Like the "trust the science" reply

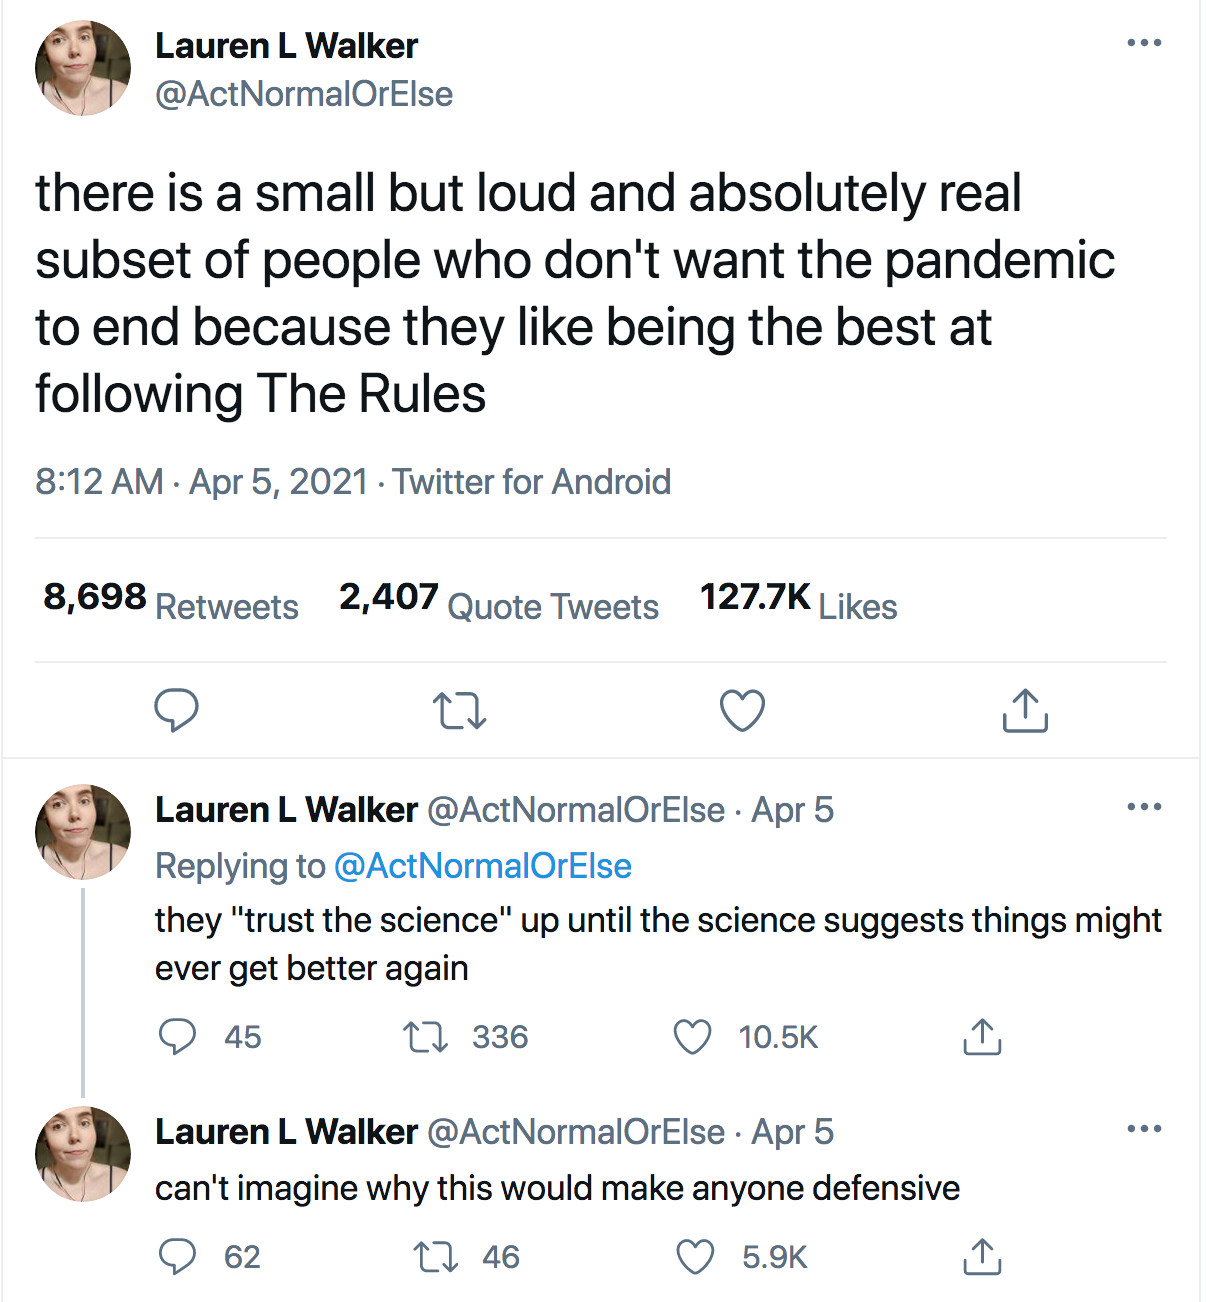[692, 1037]
